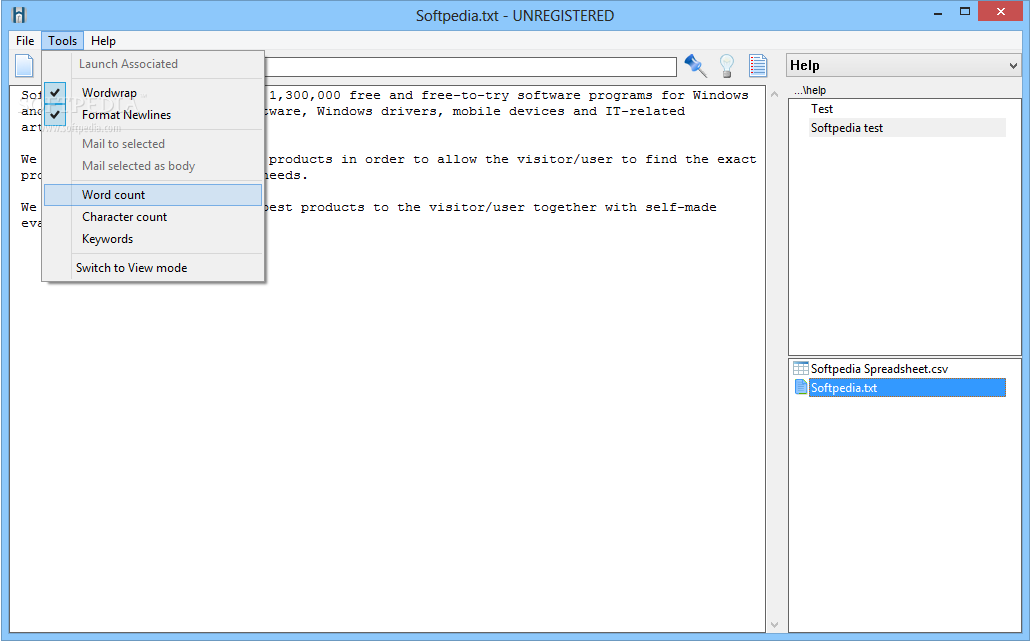Click the Softpedia Spreadsheet.csv file icon
1030x641 pixels.
pyautogui.click(x=801, y=368)
